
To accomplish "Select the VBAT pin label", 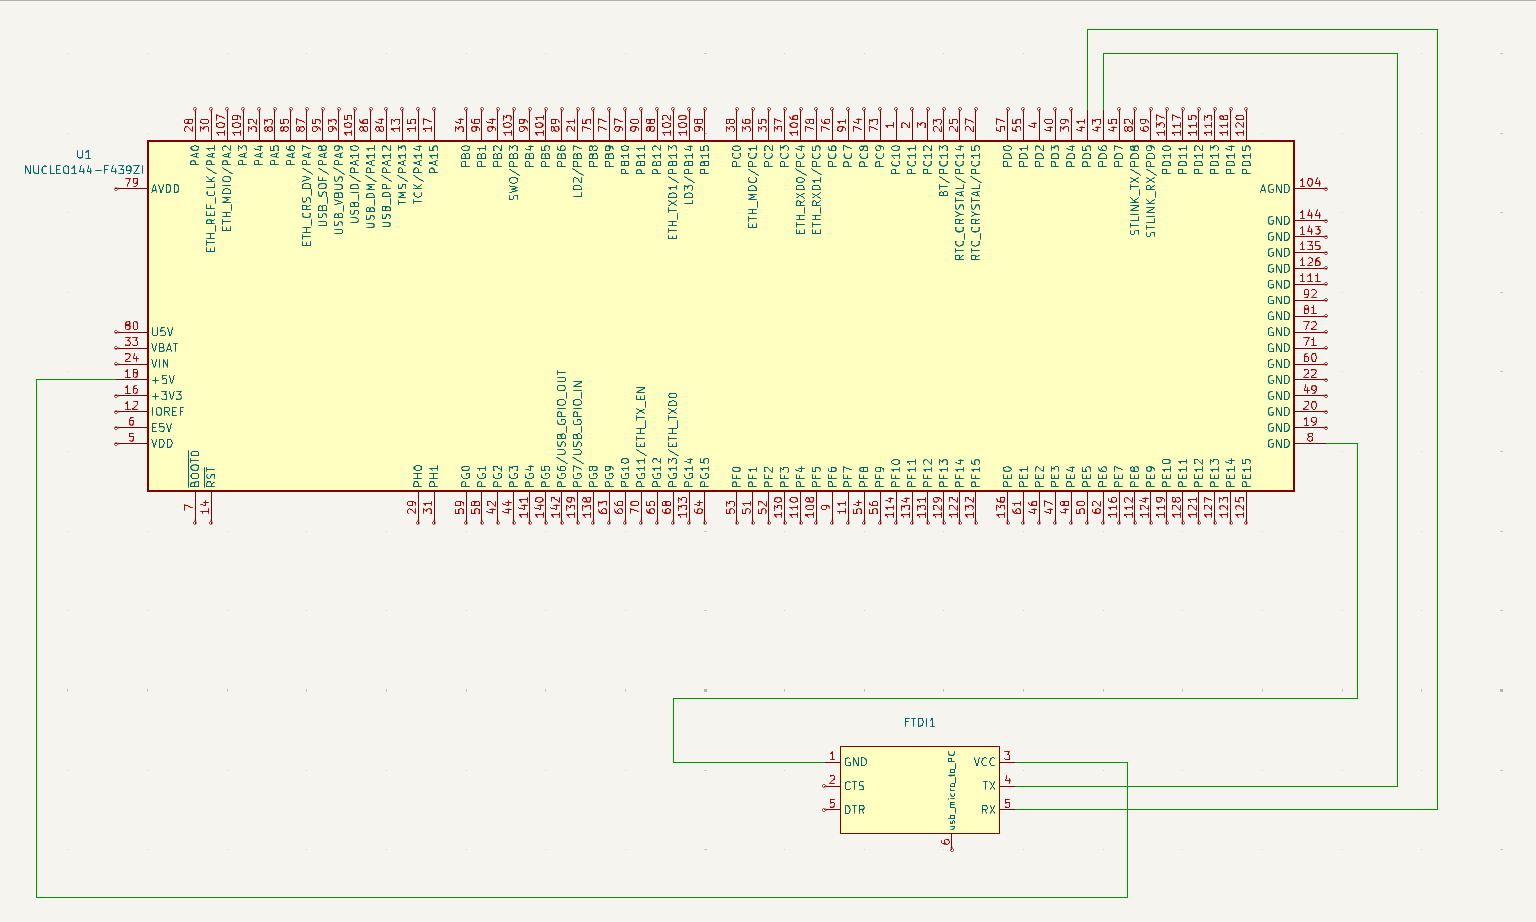I will (x=165, y=348).
